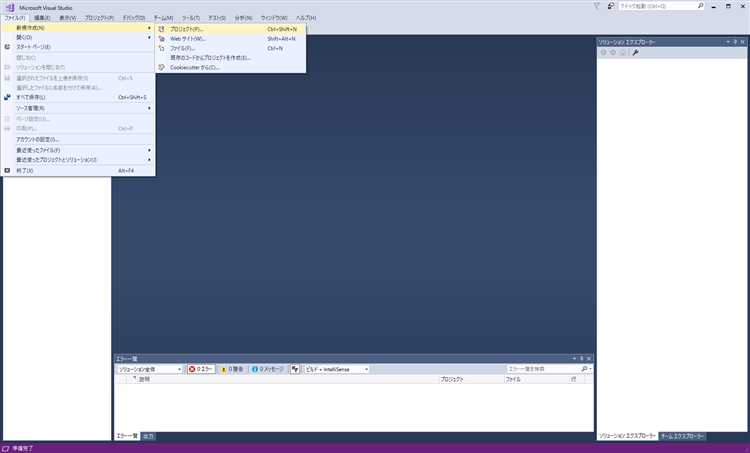Open the ウィンドウ(W) menu
Screen dimensions: 750x453
point(274,18)
